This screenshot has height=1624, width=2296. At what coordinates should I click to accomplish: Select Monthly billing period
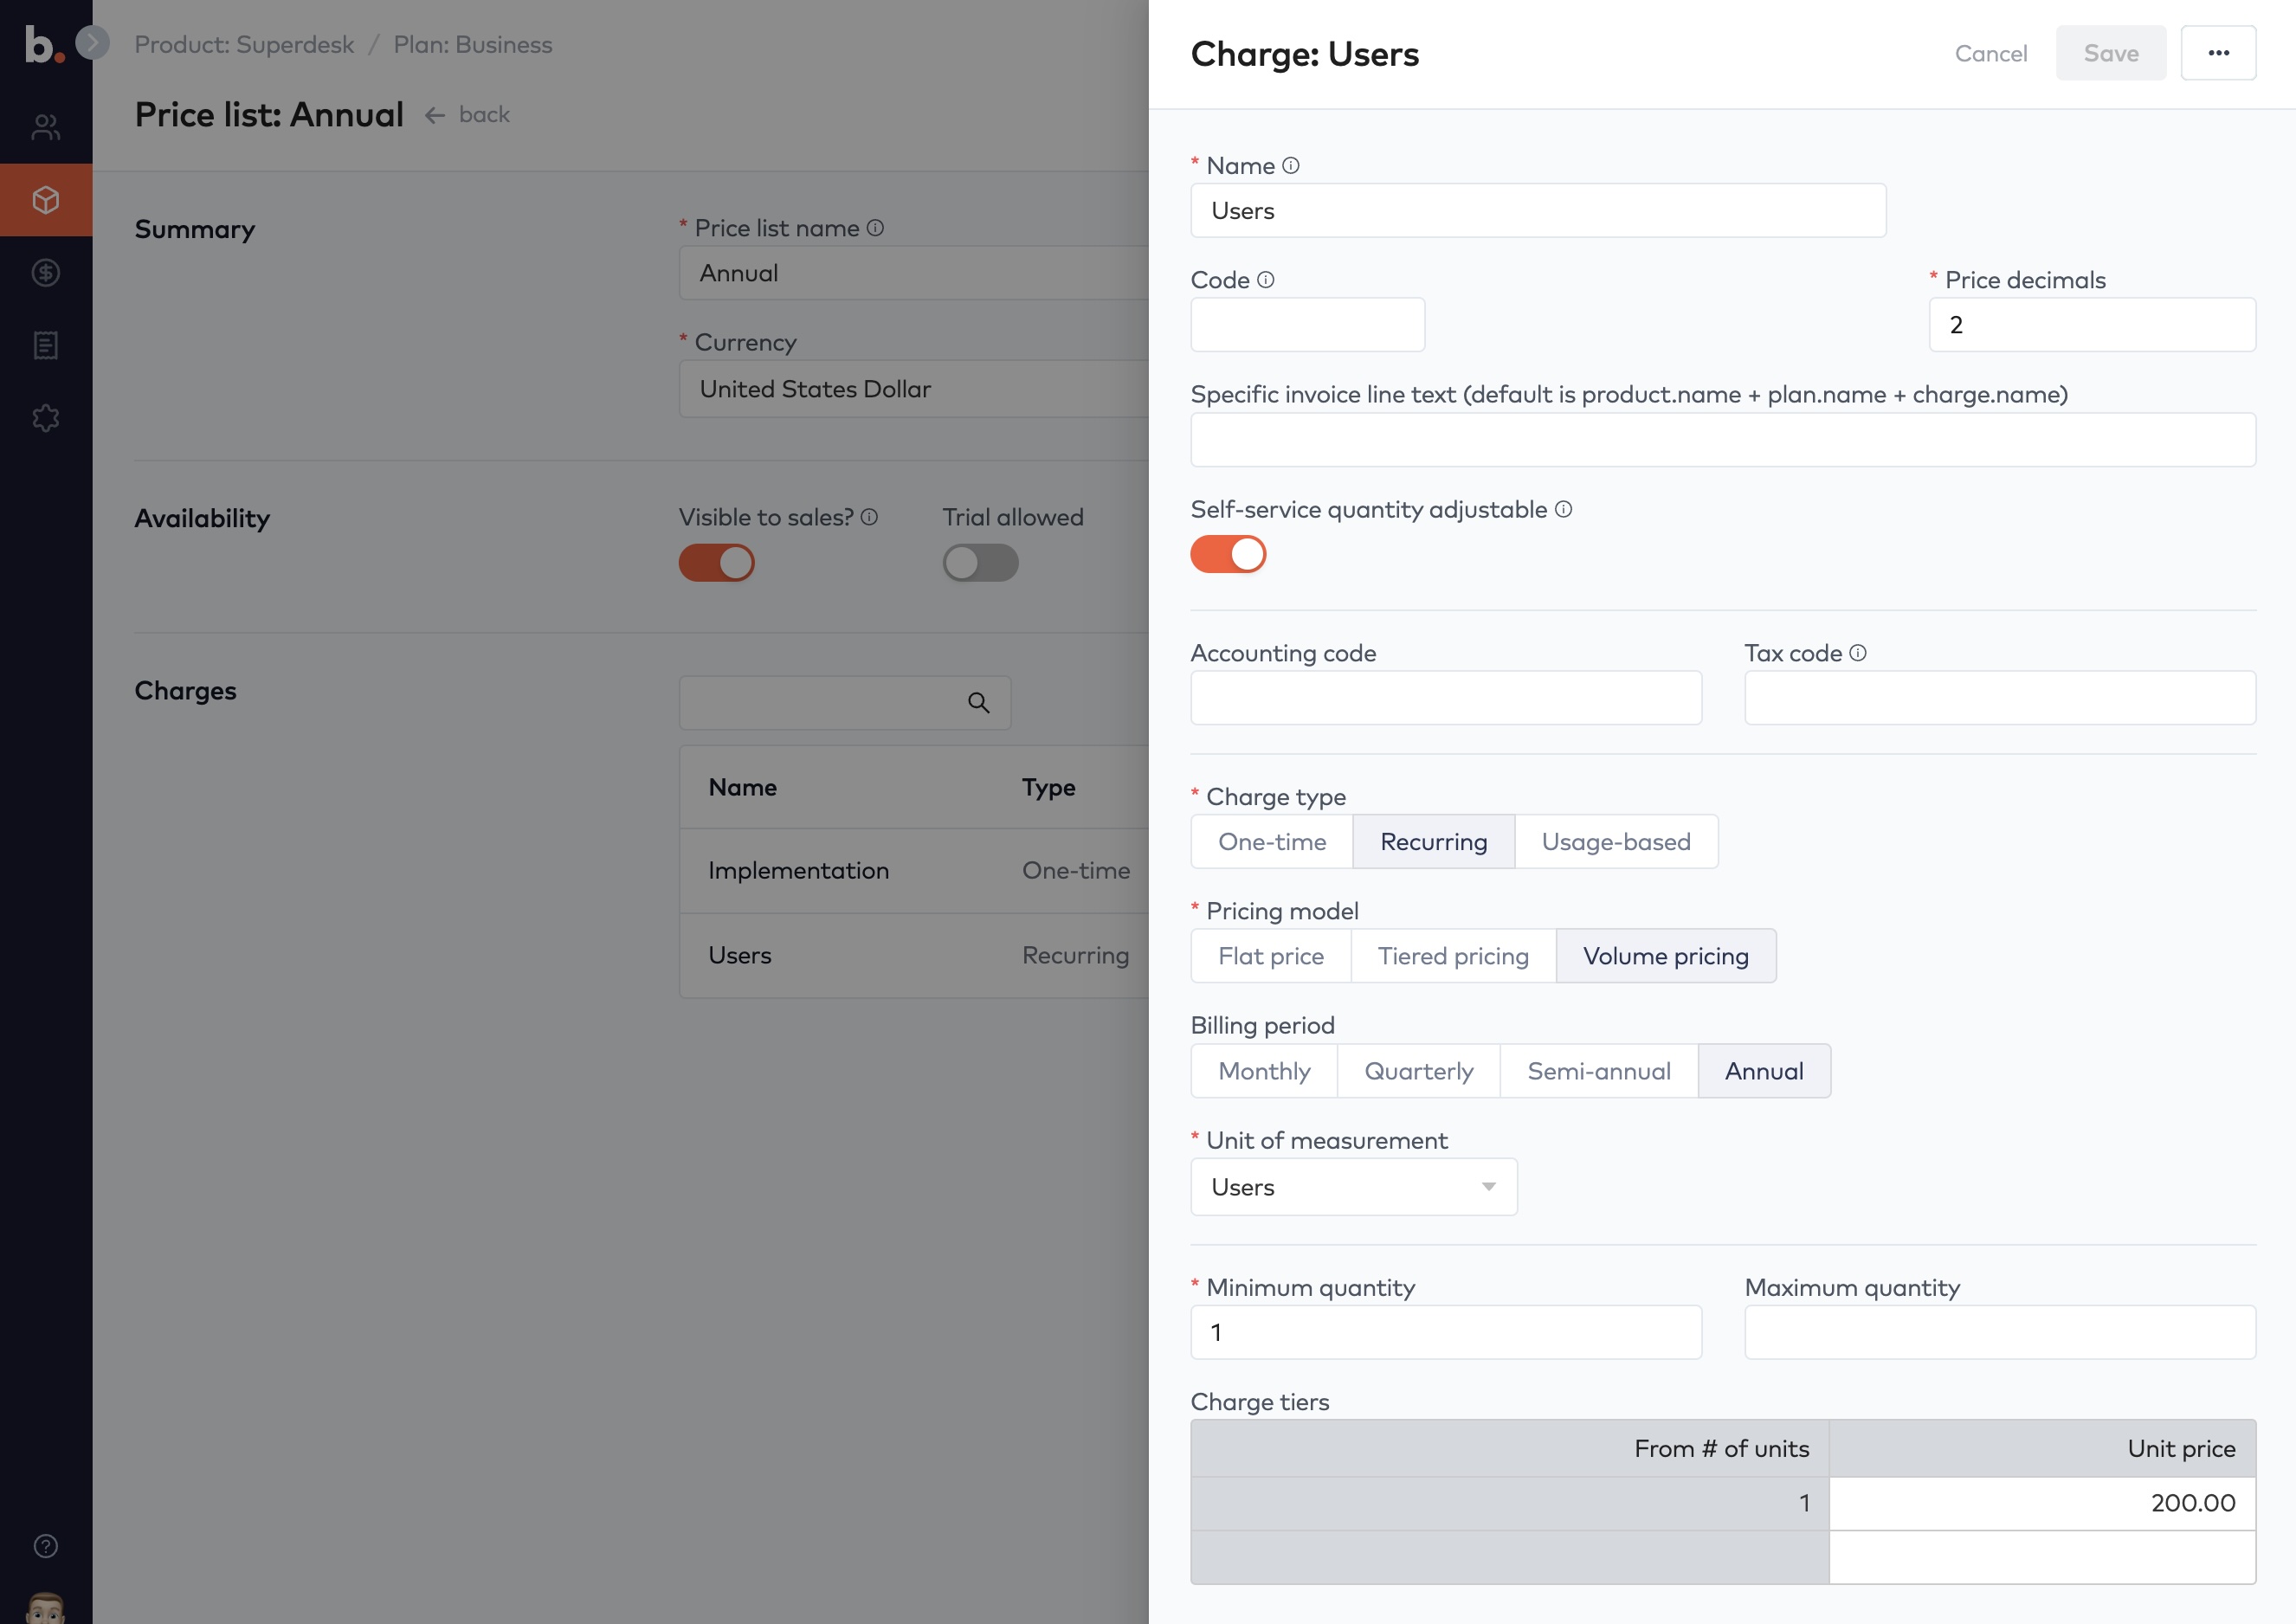pyautogui.click(x=1264, y=1071)
